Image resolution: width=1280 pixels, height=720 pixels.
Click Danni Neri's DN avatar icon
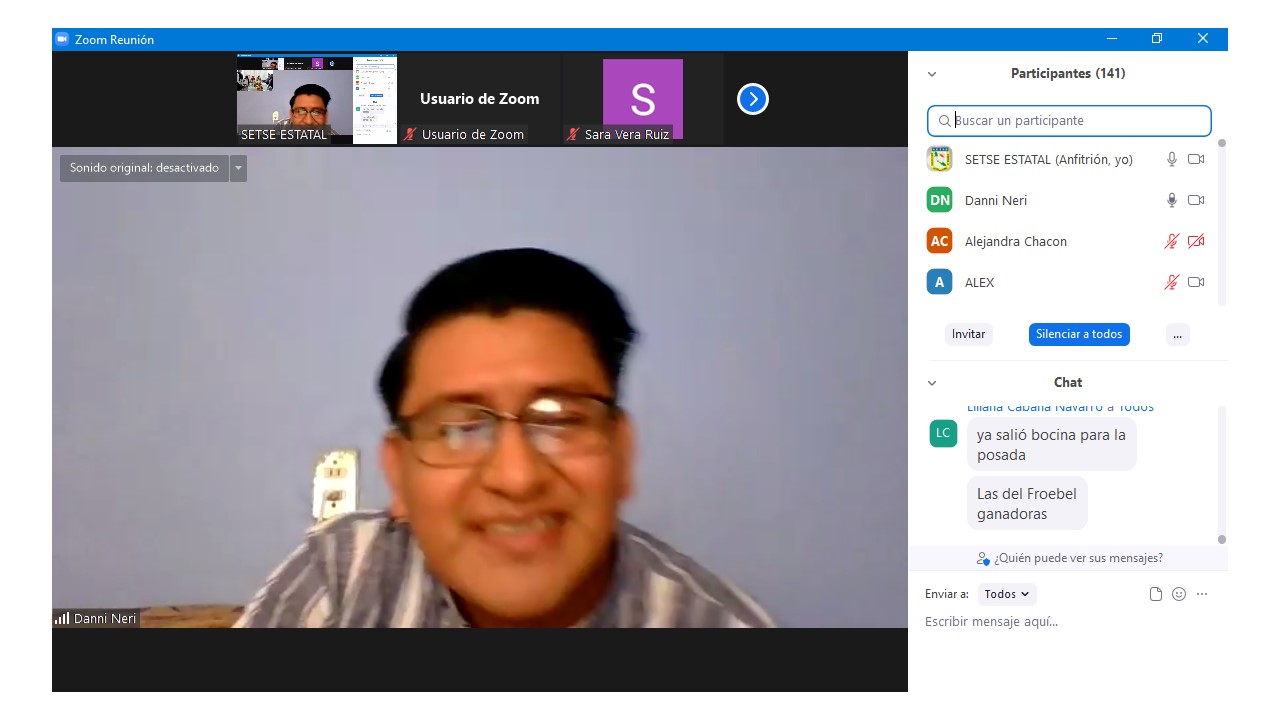tap(939, 200)
